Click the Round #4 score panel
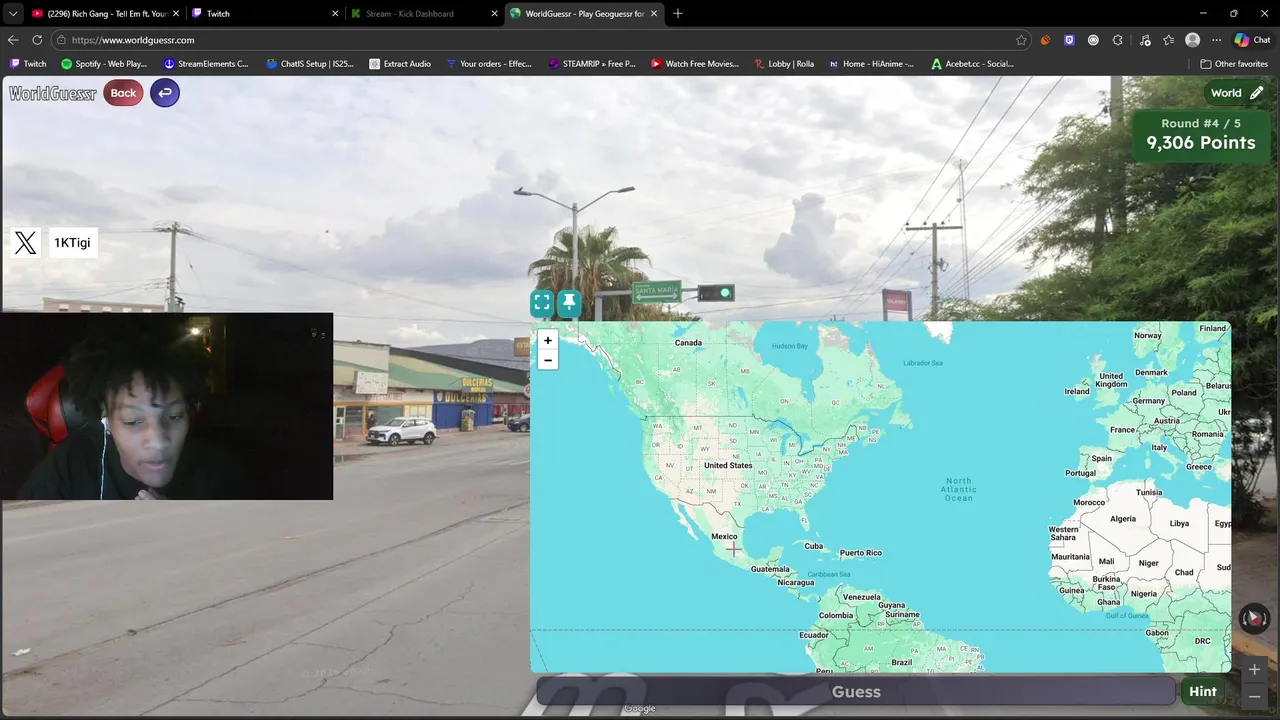The width and height of the screenshot is (1280, 720). [1201, 134]
